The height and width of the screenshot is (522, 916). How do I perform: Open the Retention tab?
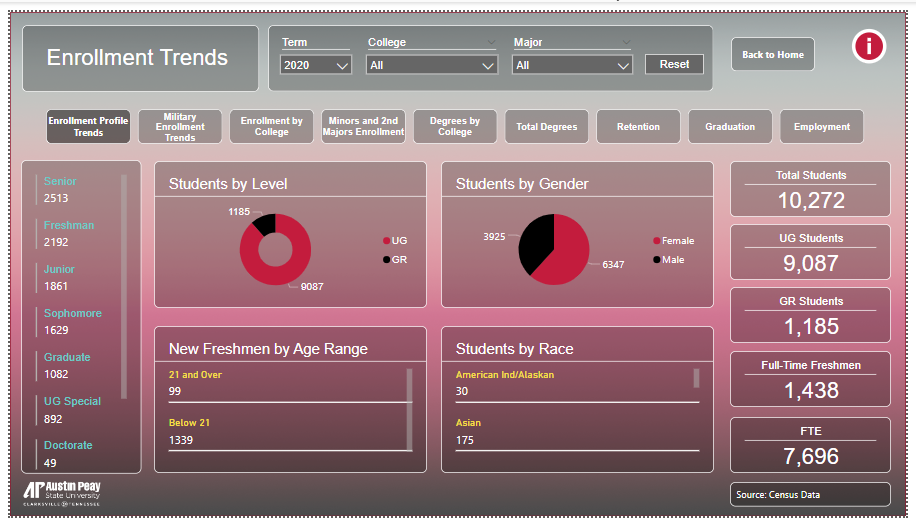coord(638,127)
